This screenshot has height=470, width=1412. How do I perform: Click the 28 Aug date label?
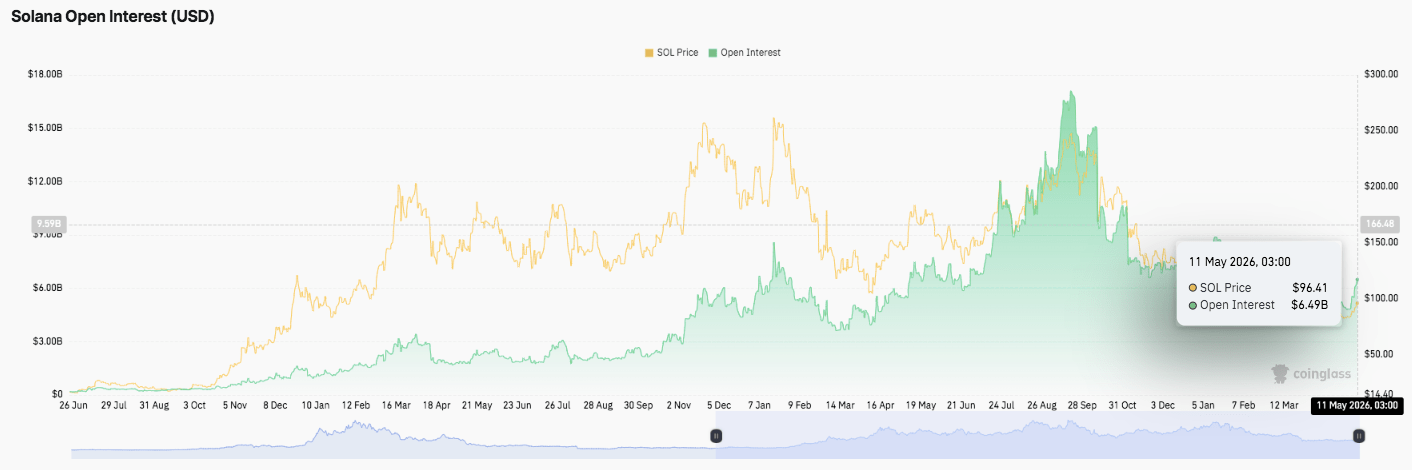pos(598,405)
